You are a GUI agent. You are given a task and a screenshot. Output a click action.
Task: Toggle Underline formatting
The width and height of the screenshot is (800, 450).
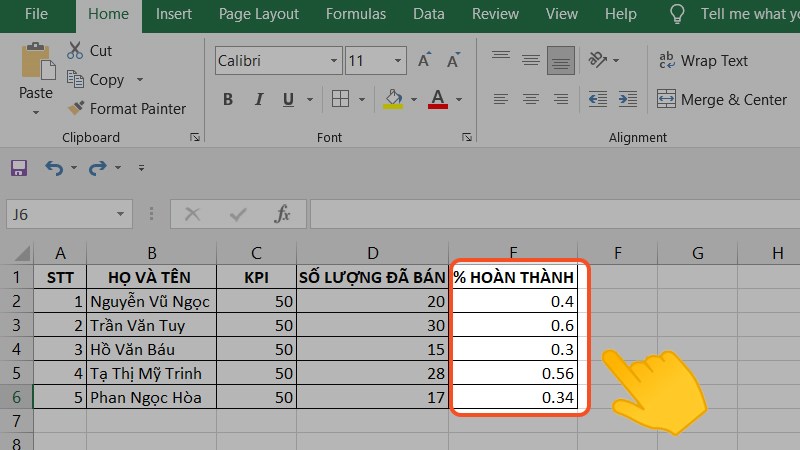click(x=288, y=99)
